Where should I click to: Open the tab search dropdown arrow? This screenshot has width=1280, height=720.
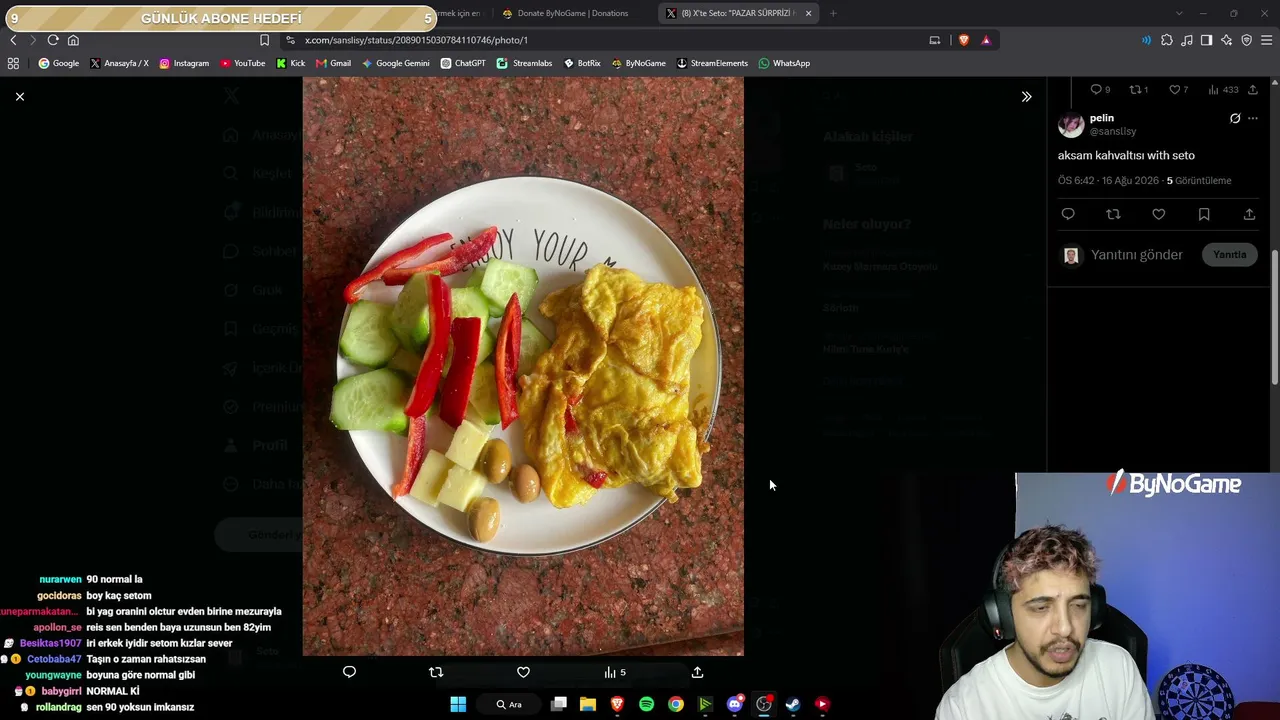[1179, 13]
